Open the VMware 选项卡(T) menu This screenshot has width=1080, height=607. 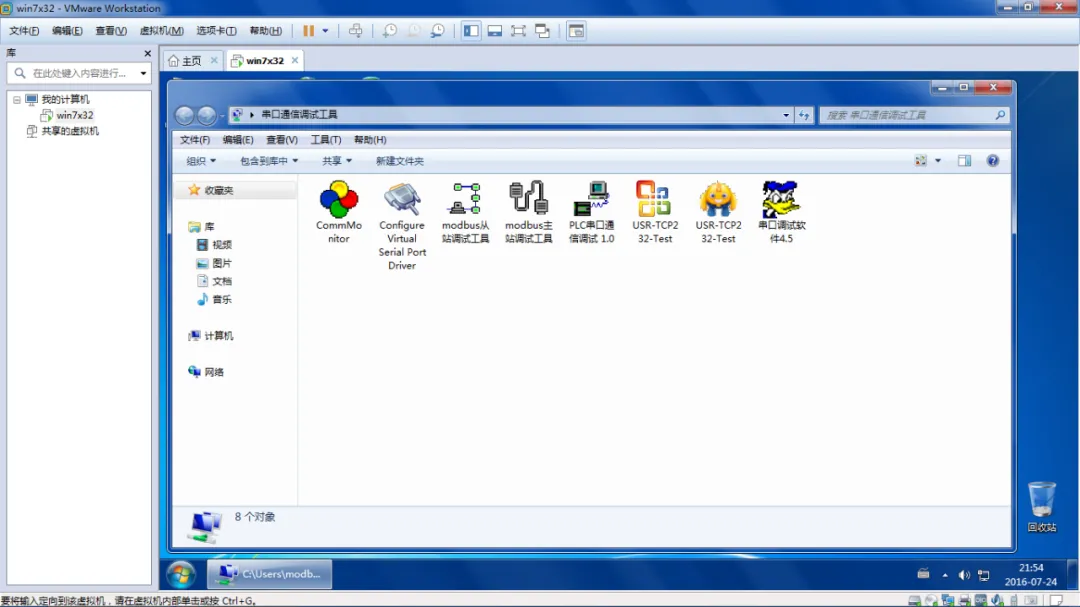(x=216, y=30)
